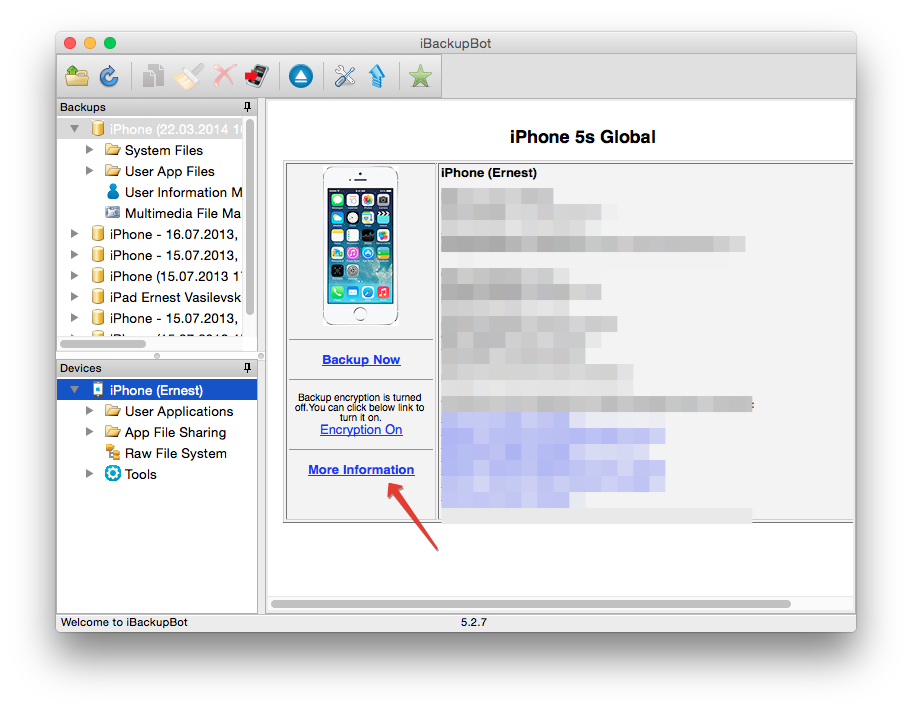Click the open backup folder toolbar icon
The height and width of the screenshot is (712, 912).
tap(77, 76)
